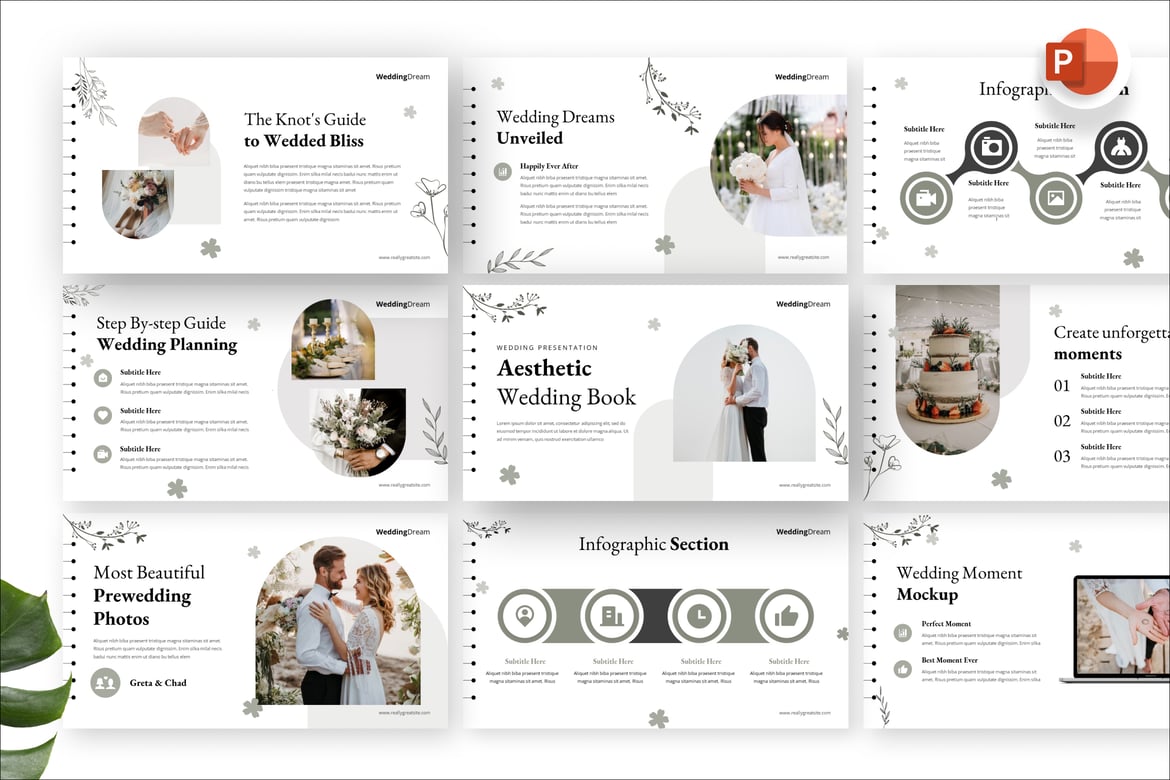Screen dimensions: 1170x780
Task: Click the PowerPoint logo badge
Action: pyautogui.click(x=1081, y=64)
